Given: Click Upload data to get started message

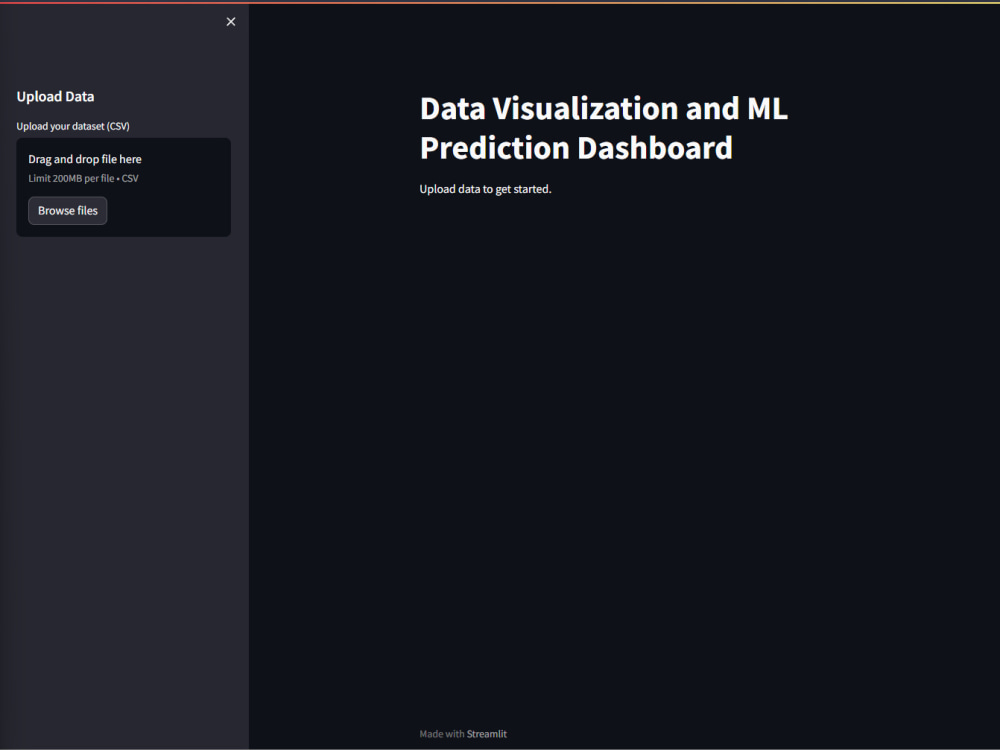Looking at the screenshot, I should [485, 188].
